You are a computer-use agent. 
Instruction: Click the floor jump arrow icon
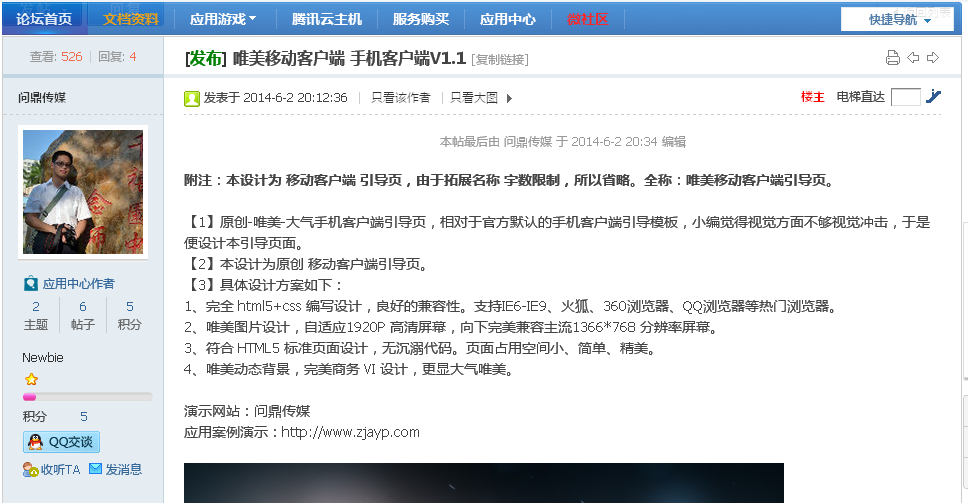(x=933, y=96)
